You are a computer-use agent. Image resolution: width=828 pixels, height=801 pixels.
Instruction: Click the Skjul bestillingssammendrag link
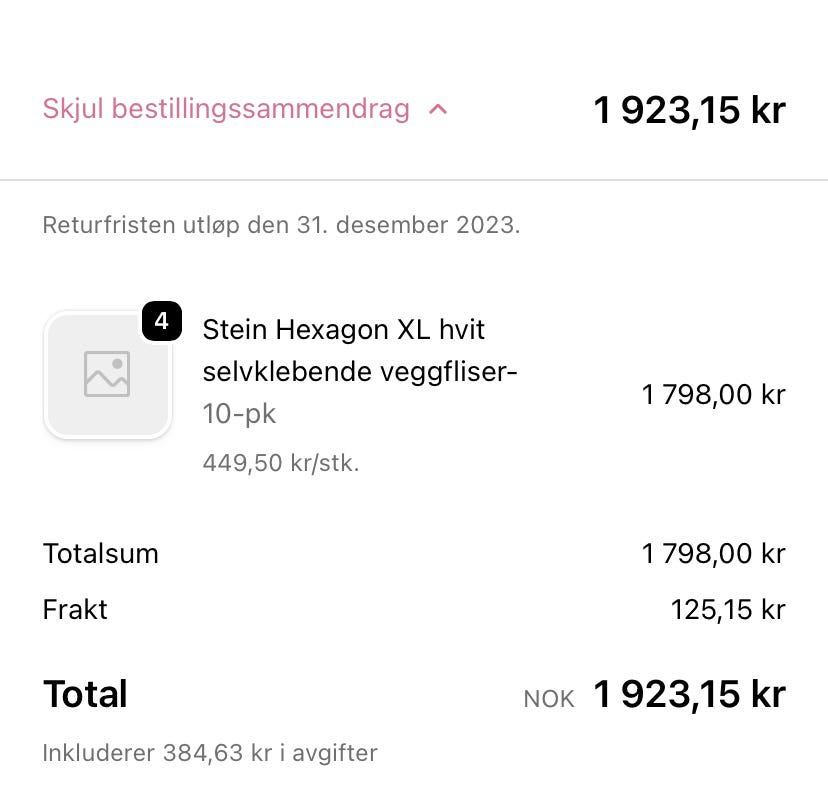pyautogui.click(x=226, y=109)
